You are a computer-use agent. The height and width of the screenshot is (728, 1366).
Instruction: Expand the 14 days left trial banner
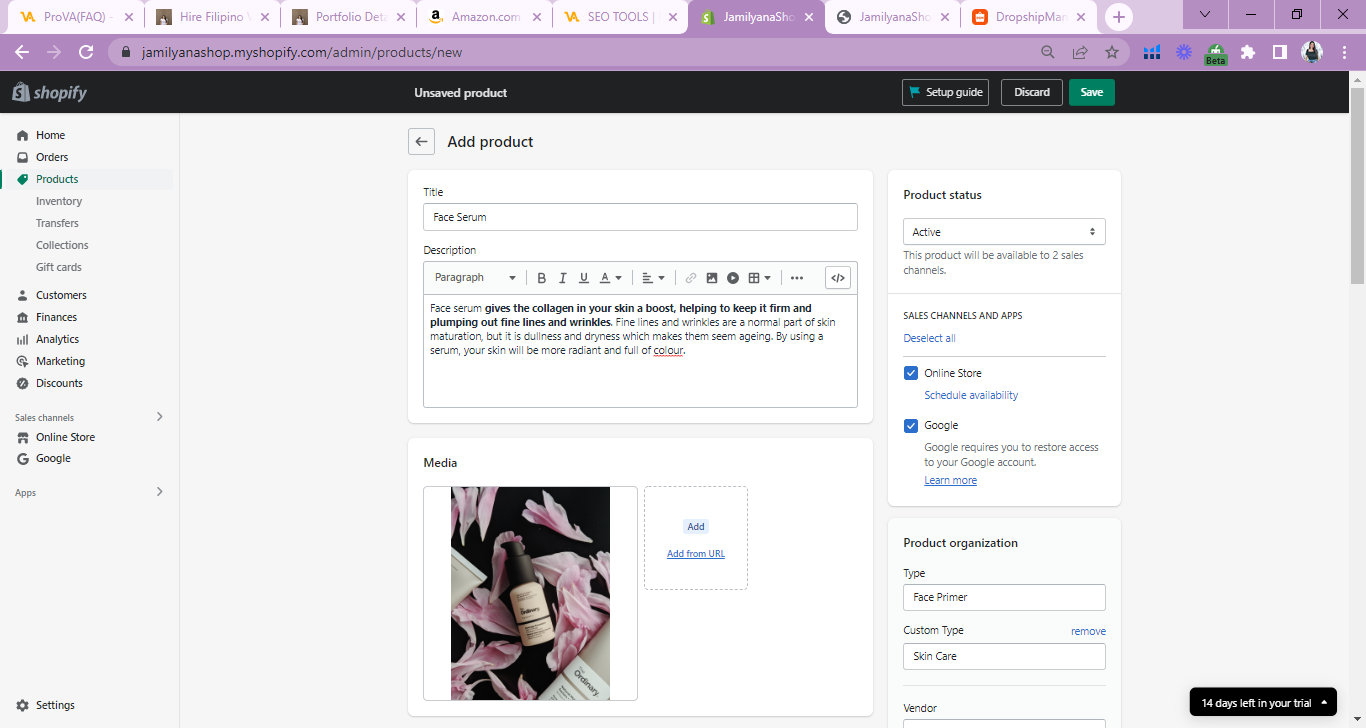click(x=1263, y=703)
